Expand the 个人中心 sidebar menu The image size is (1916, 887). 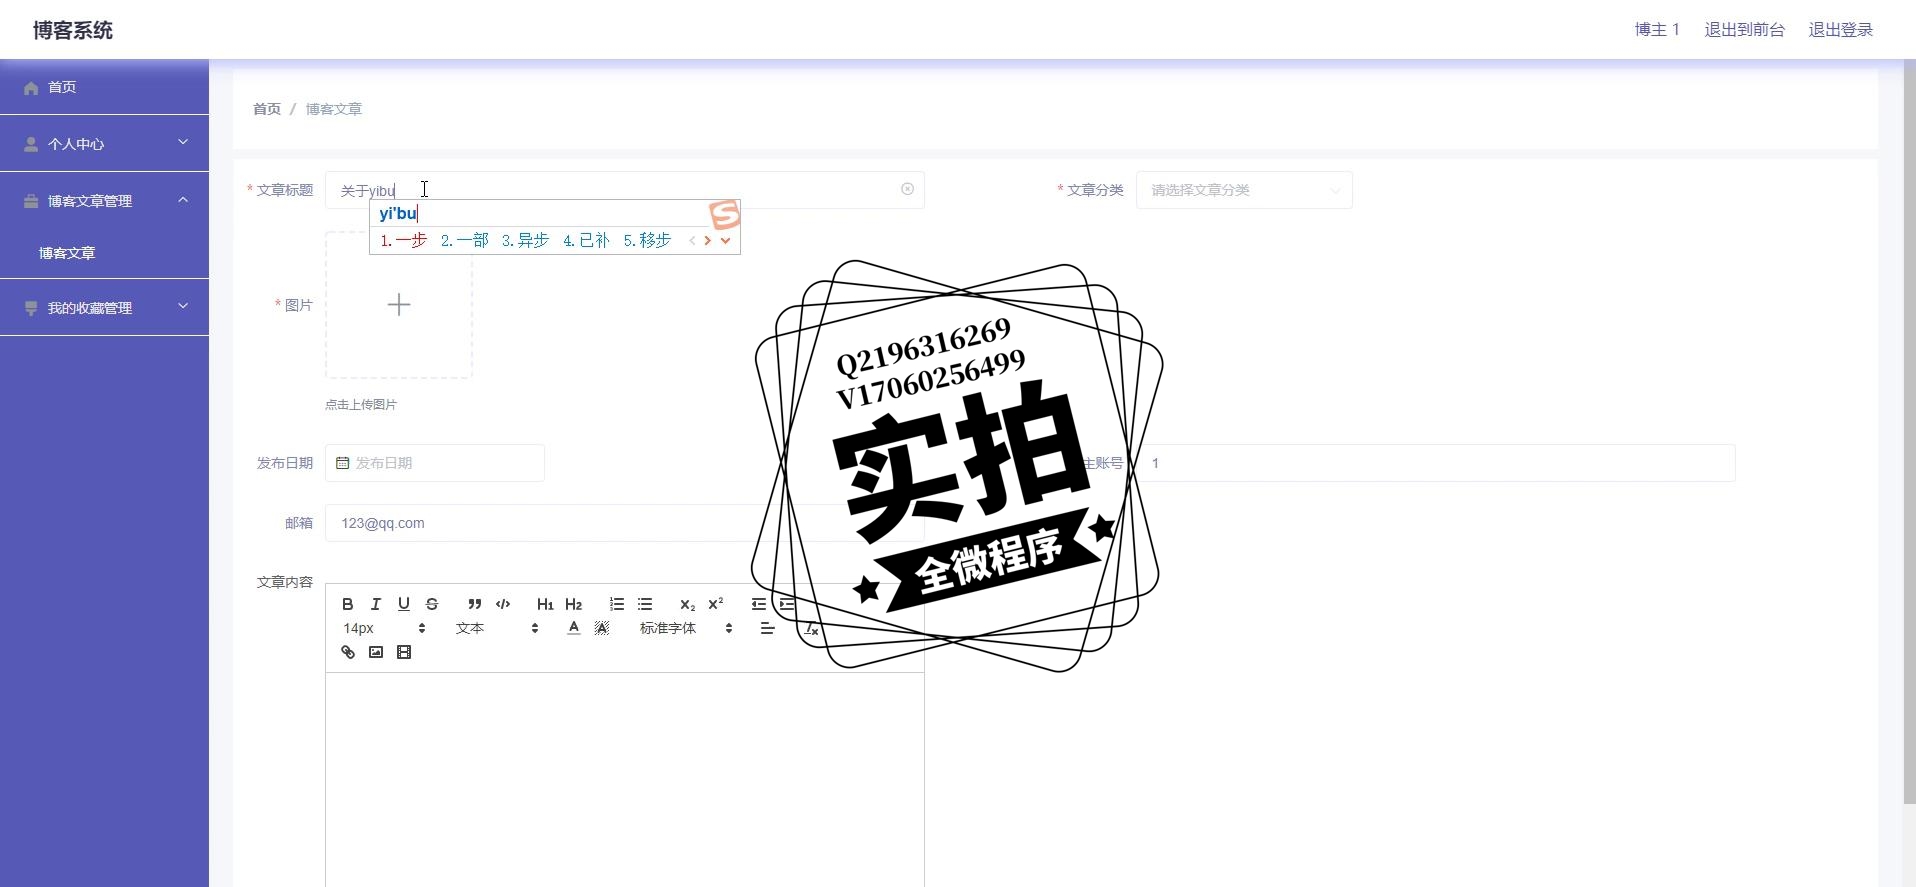click(x=104, y=143)
